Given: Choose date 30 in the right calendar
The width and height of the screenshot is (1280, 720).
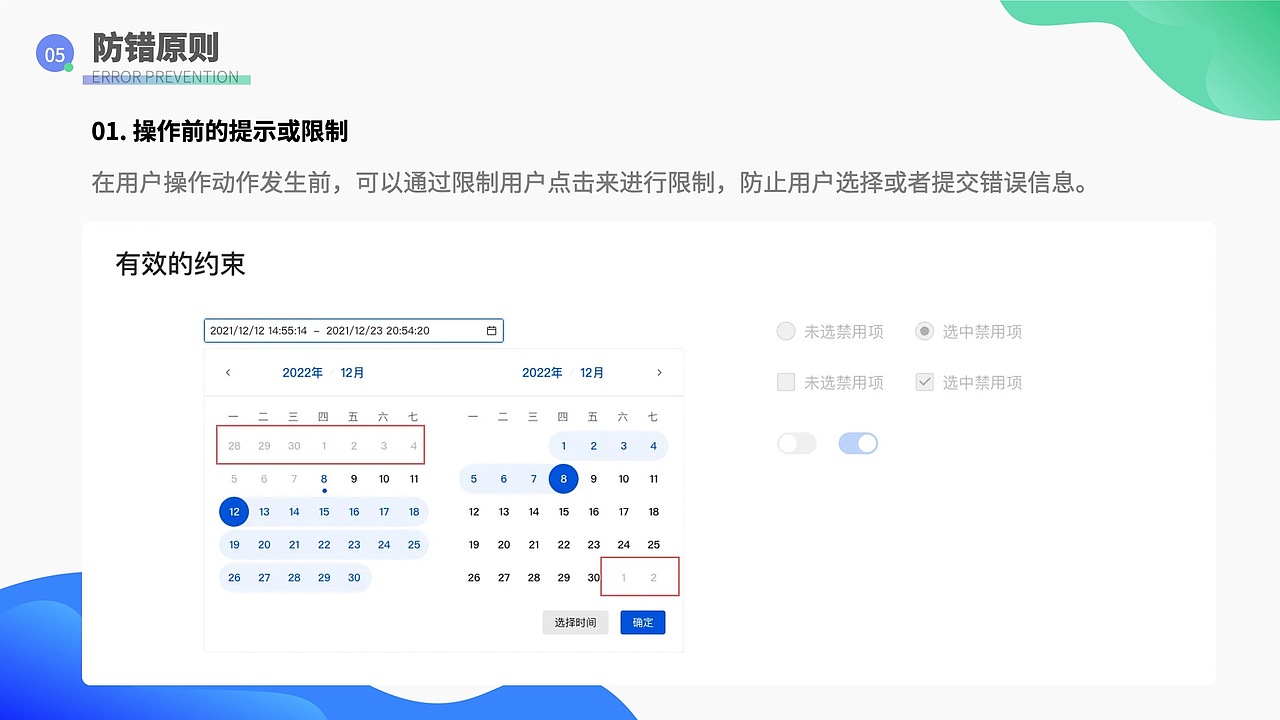Looking at the screenshot, I should (594, 578).
